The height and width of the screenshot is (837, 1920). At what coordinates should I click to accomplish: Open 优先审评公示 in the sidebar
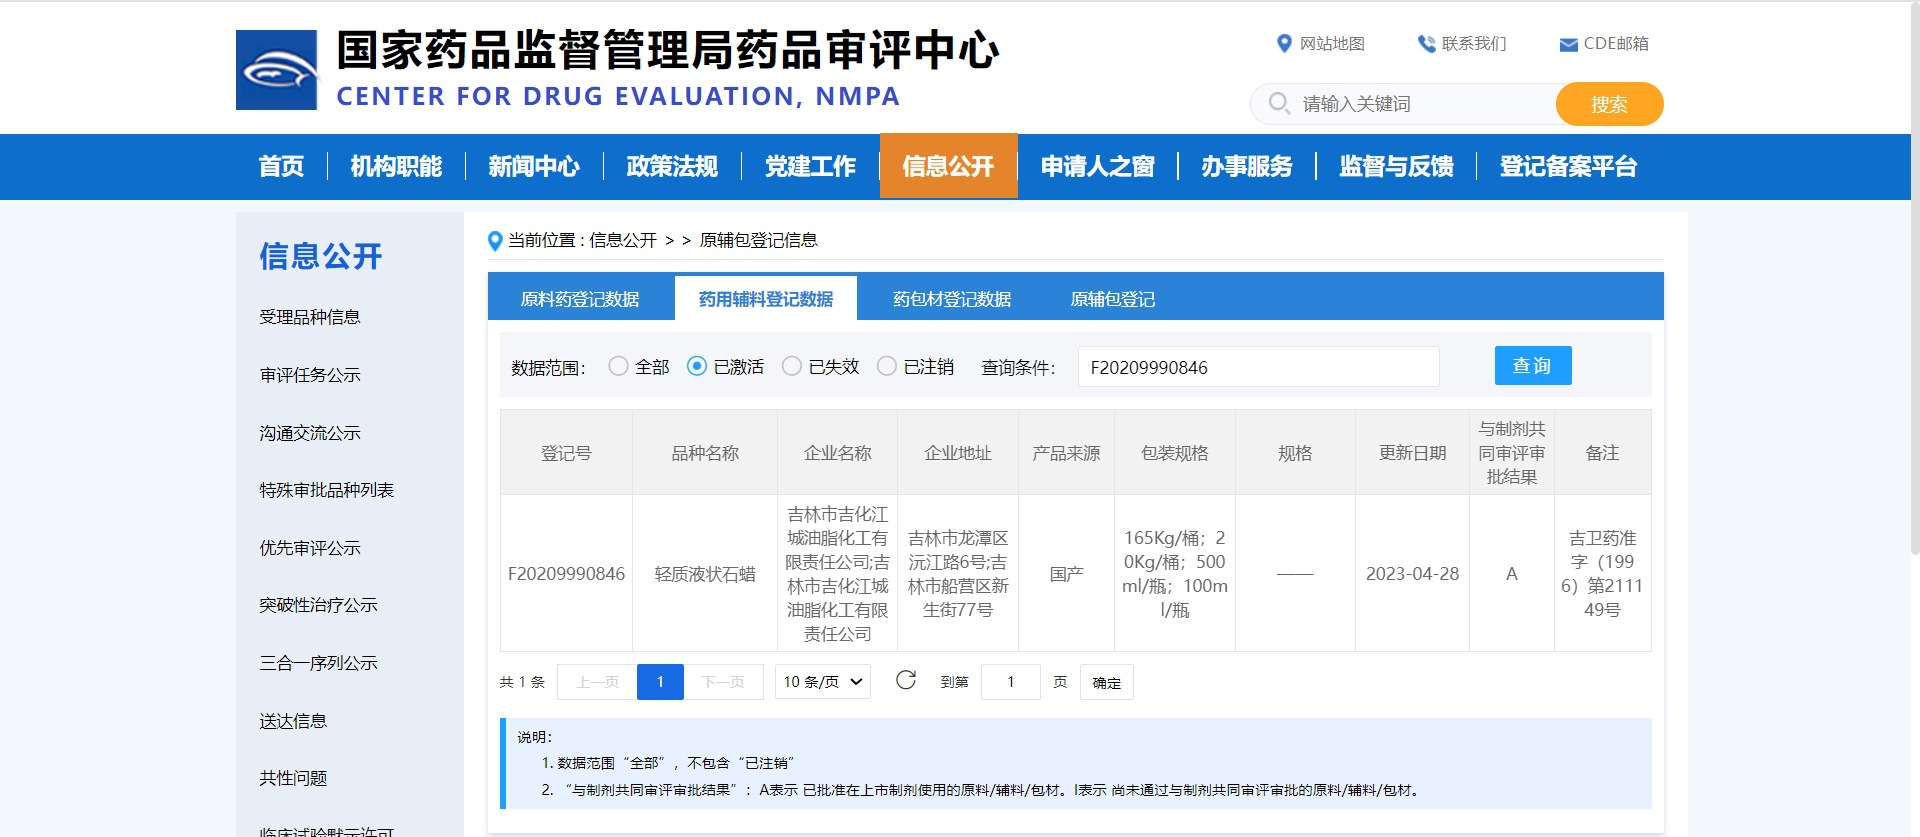pyautogui.click(x=310, y=548)
